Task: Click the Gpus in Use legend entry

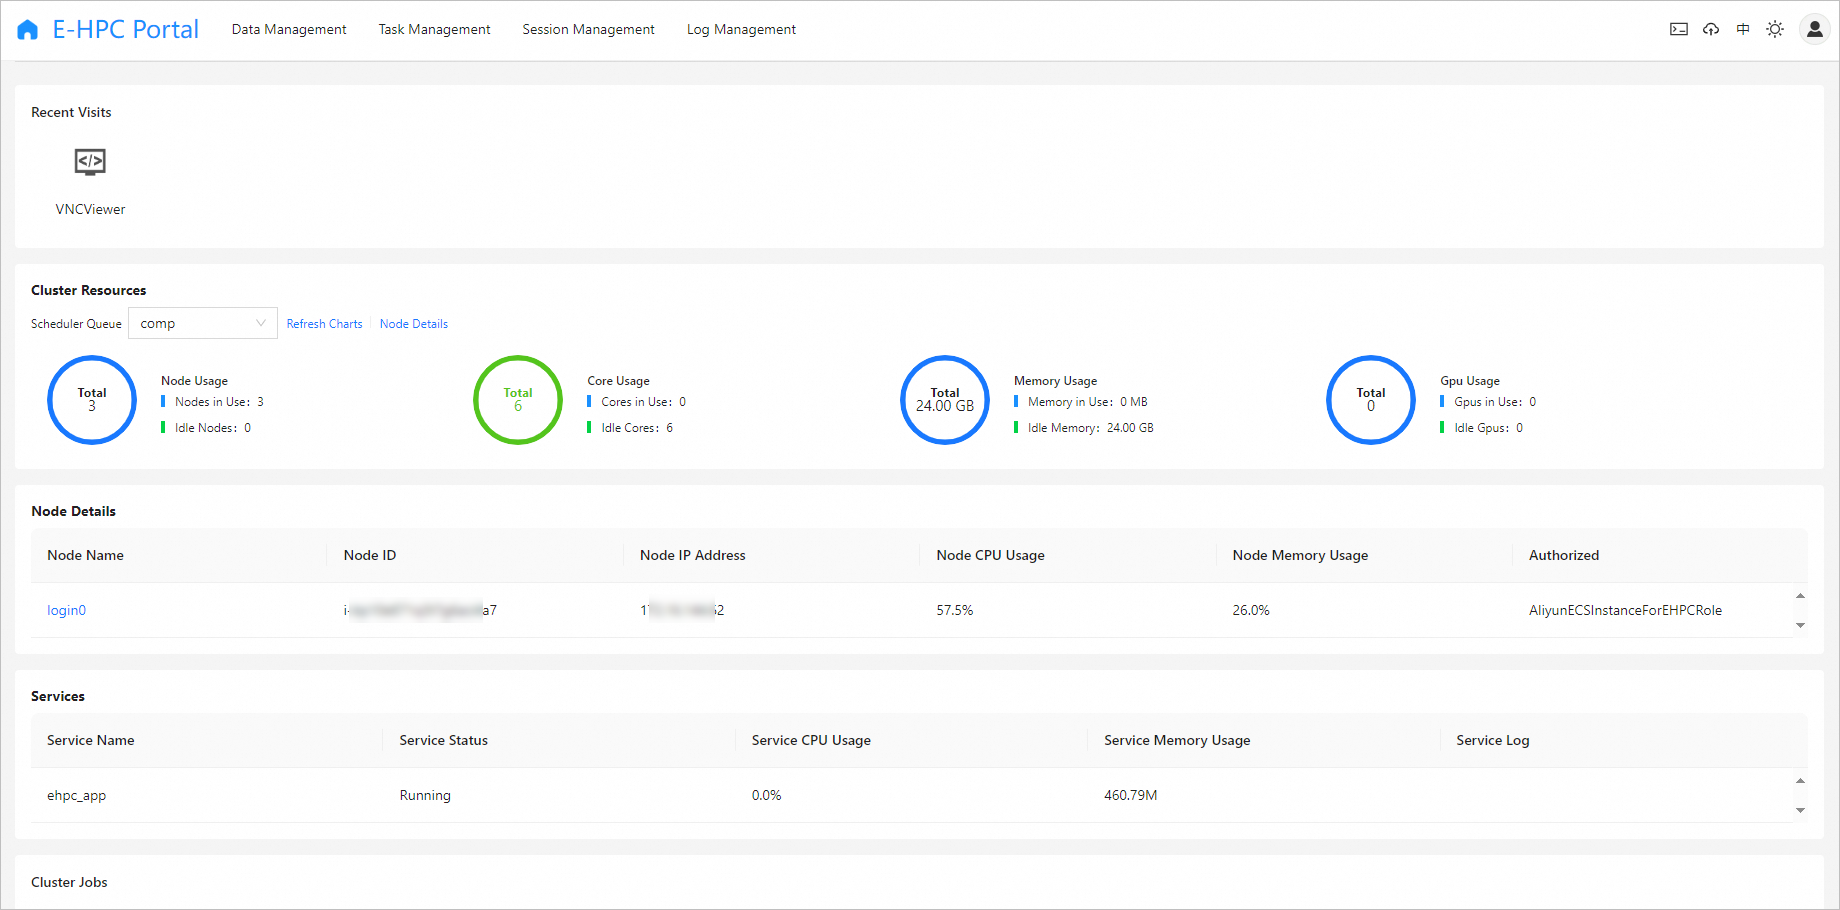Action: coord(1489,402)
